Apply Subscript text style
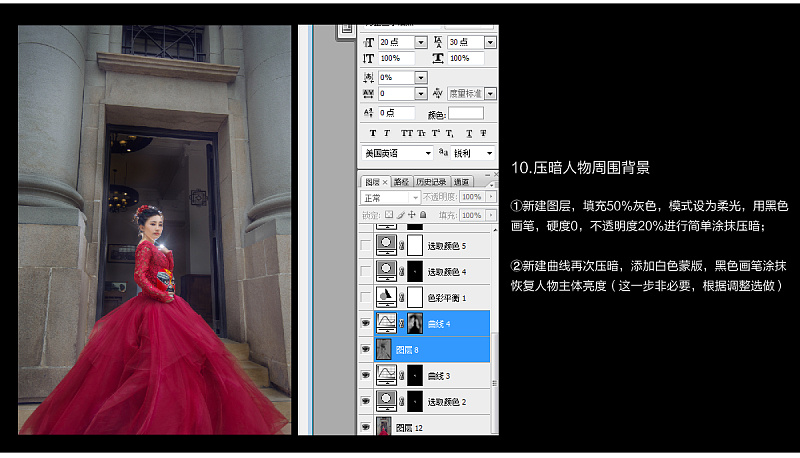The image size is (800, 458). pos(449,134)
